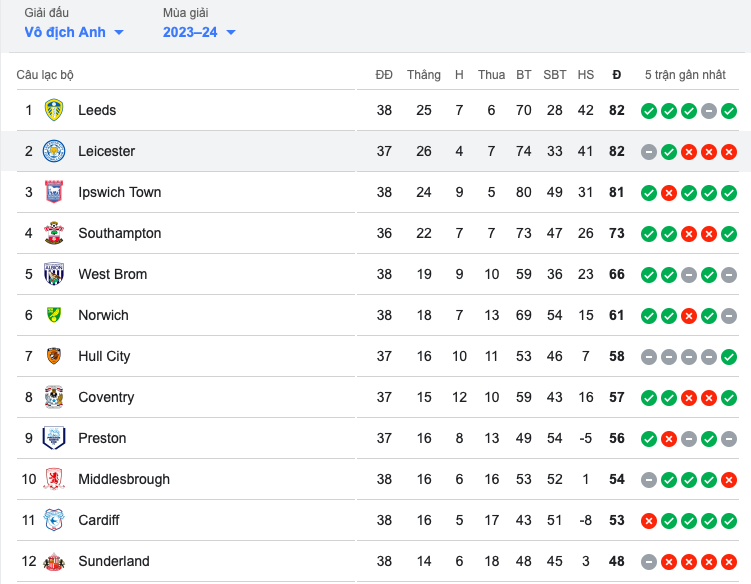The image size is (751, 584).
Task: Open the Vô địch Anh league dropdown
Action: tap(74, 32)
